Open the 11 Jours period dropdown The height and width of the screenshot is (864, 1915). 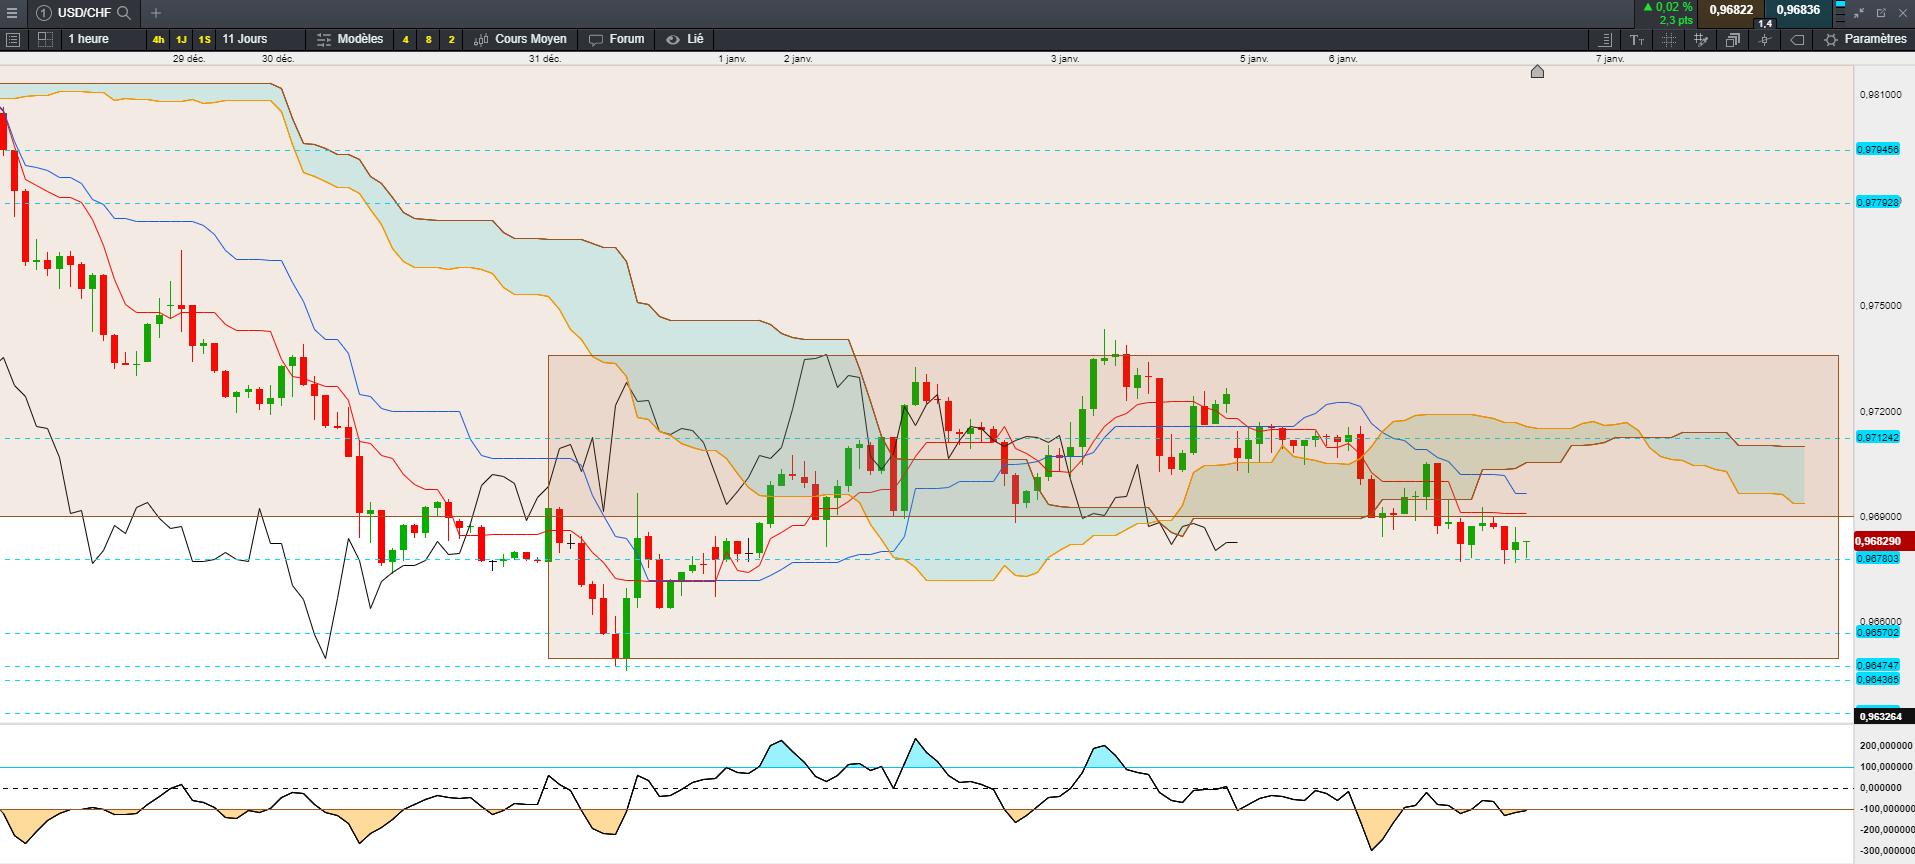(260, 39)
